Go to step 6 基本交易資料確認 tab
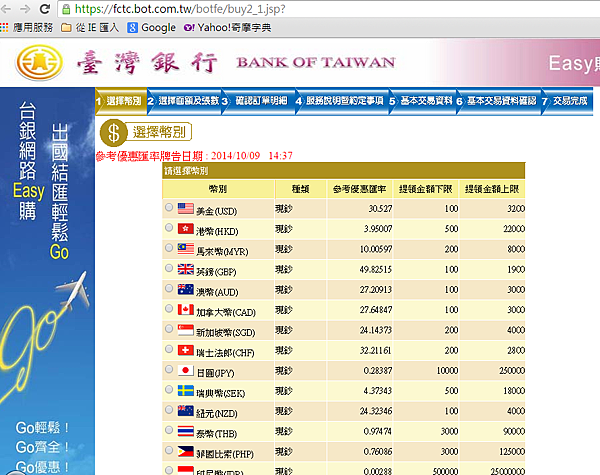This screenshot has height=475, width=600. 499,101
